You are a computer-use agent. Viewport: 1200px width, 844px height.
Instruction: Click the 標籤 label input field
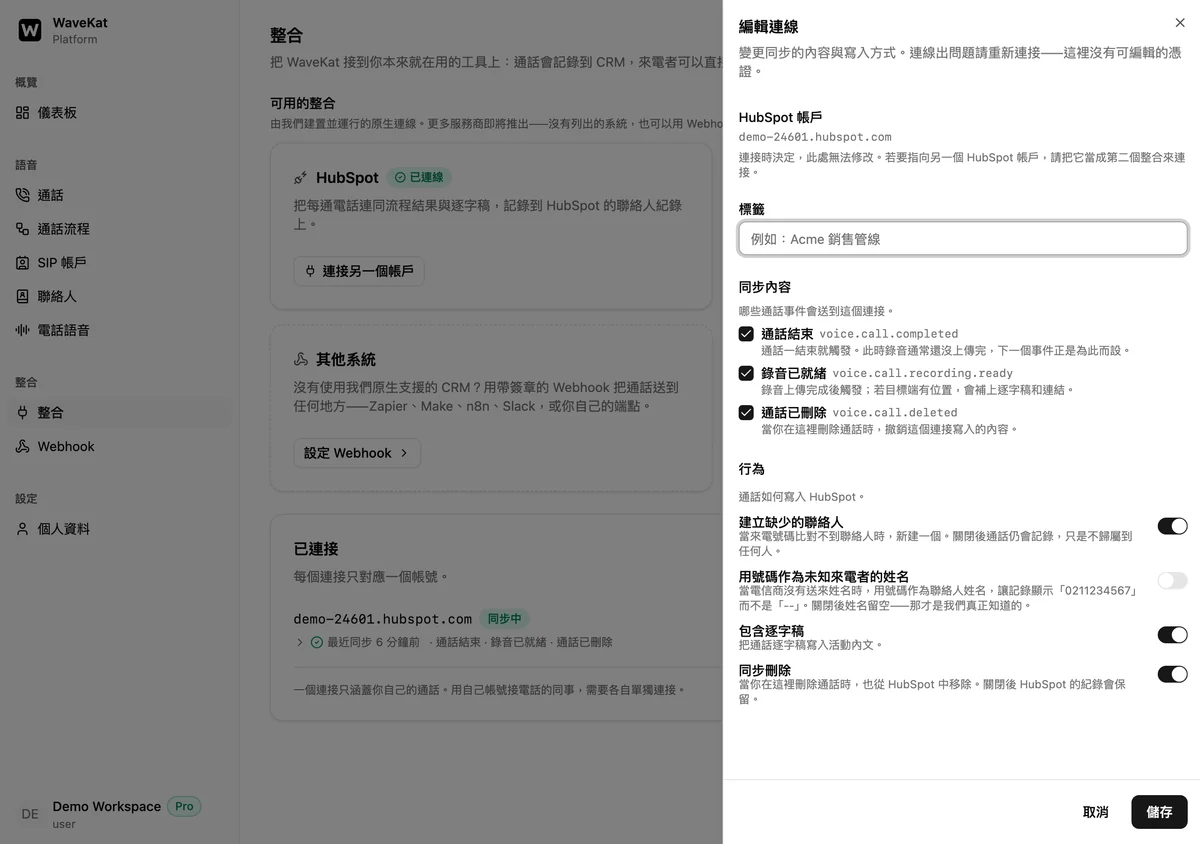tap(963, 238)
